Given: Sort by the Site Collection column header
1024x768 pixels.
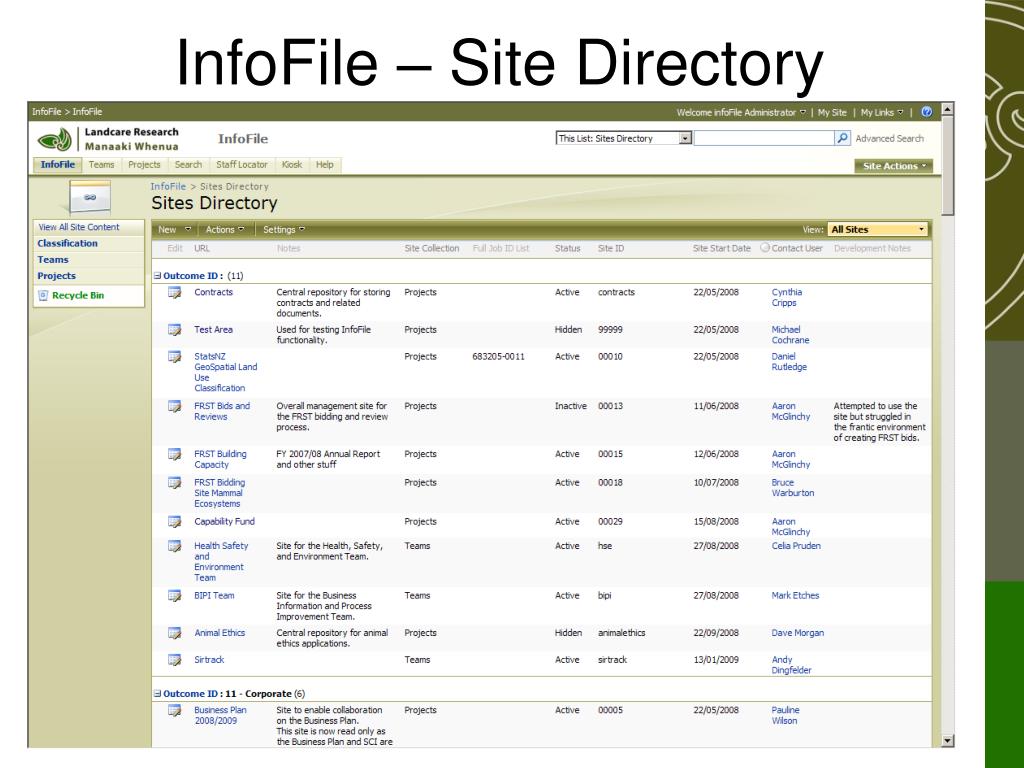Looking at the screenshot, I should (x=432, y=249).
